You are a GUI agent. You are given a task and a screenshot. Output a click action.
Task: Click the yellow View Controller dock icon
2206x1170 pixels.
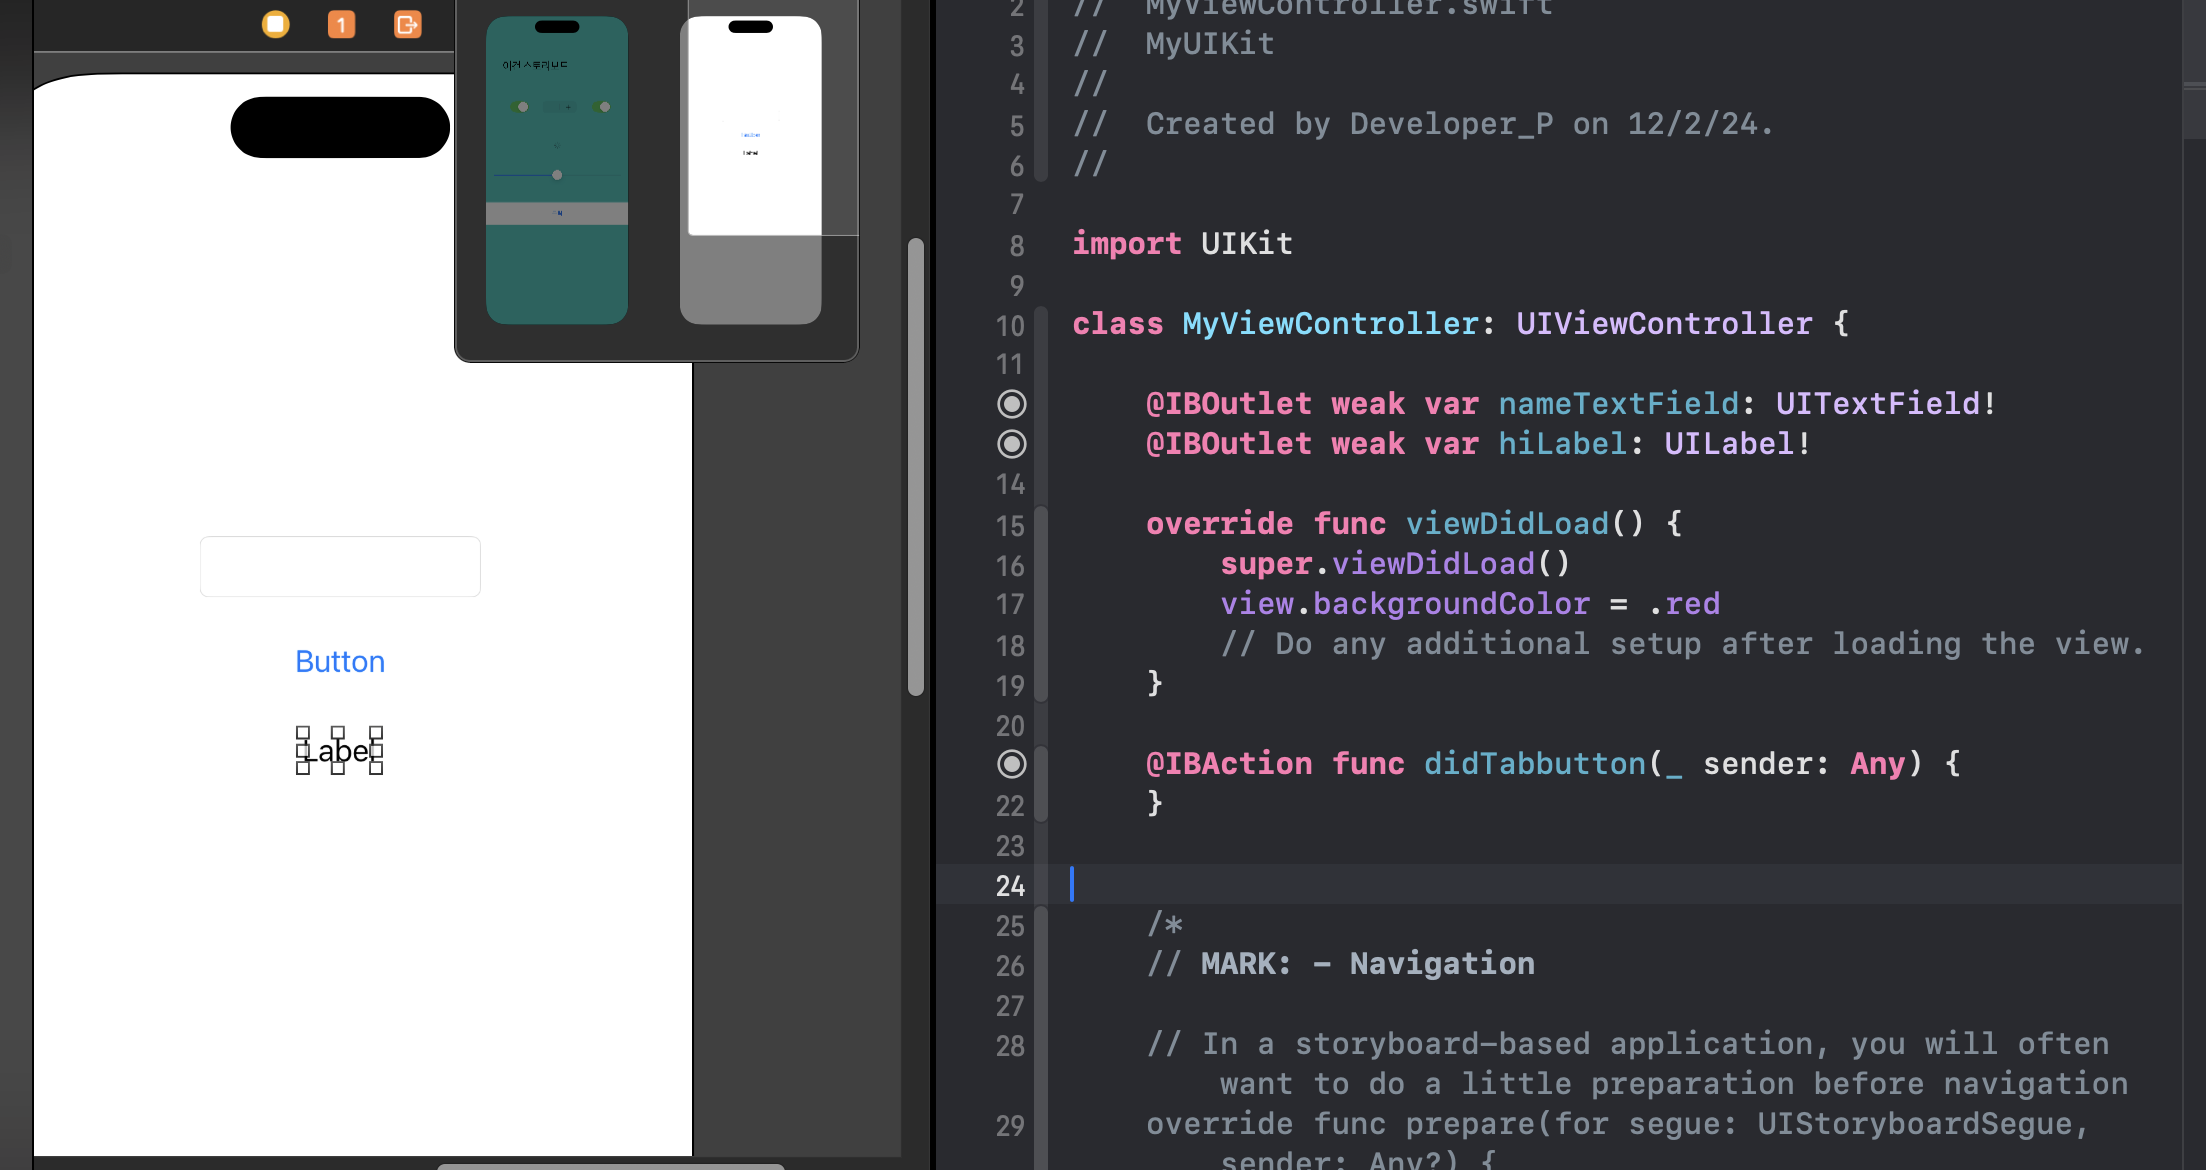pos(276,24)
